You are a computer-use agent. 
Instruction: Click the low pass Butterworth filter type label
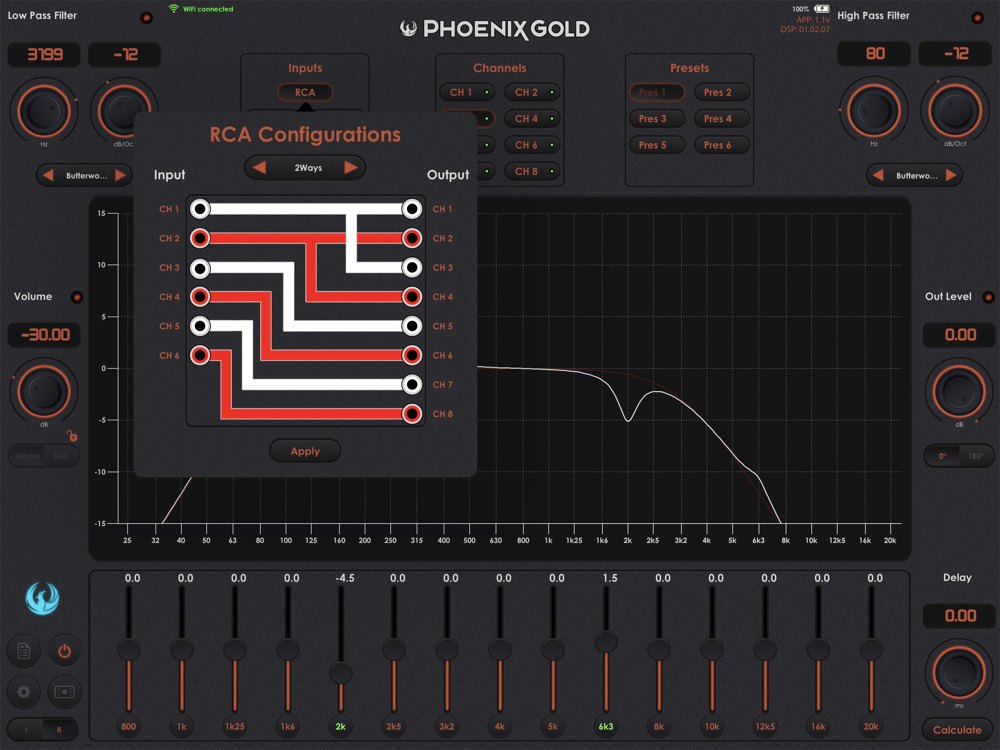(87, 175)
